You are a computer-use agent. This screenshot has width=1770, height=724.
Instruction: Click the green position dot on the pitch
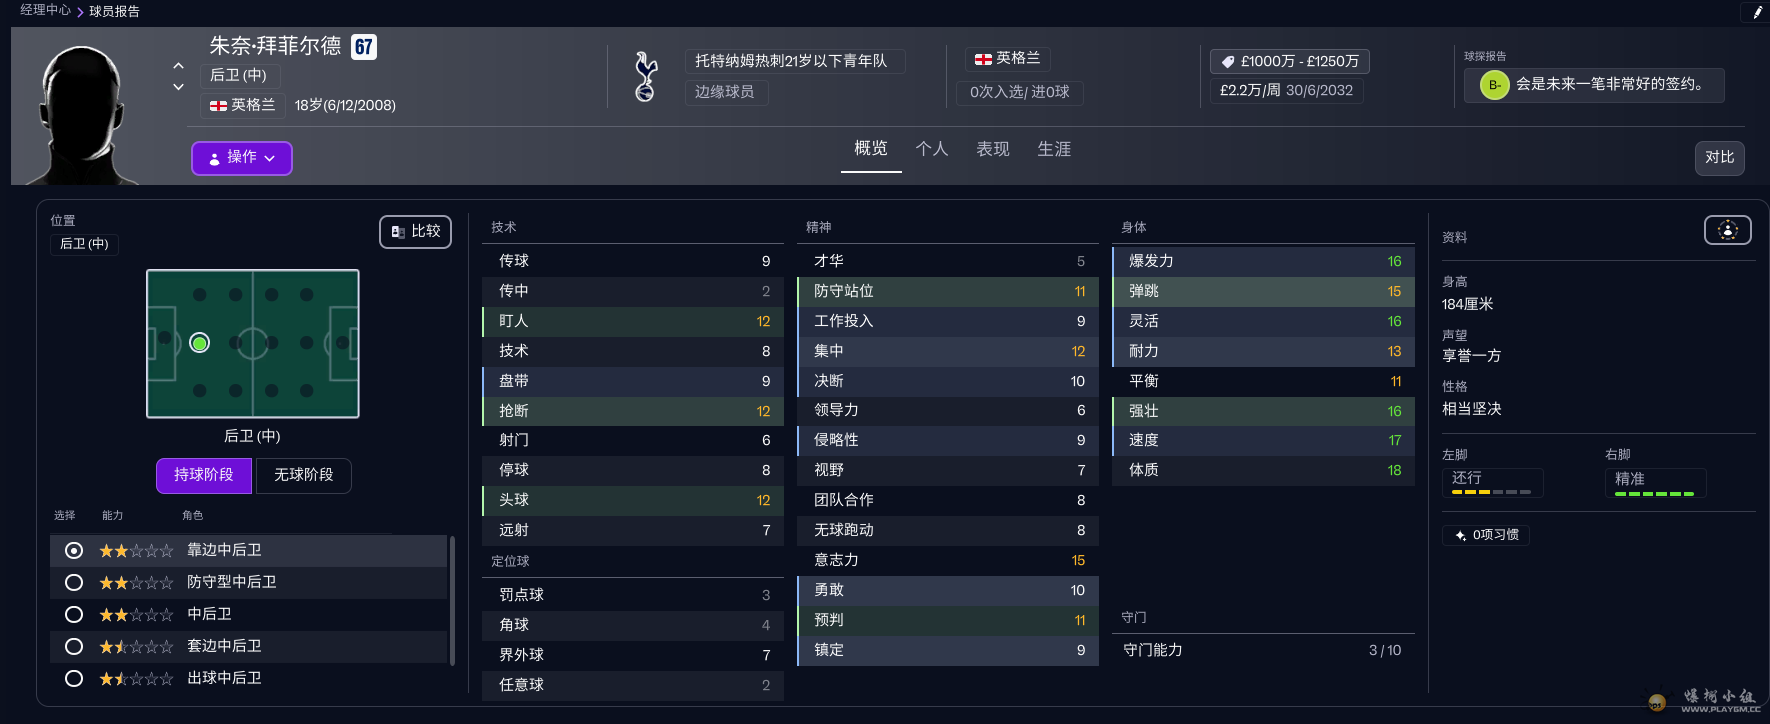200,343
